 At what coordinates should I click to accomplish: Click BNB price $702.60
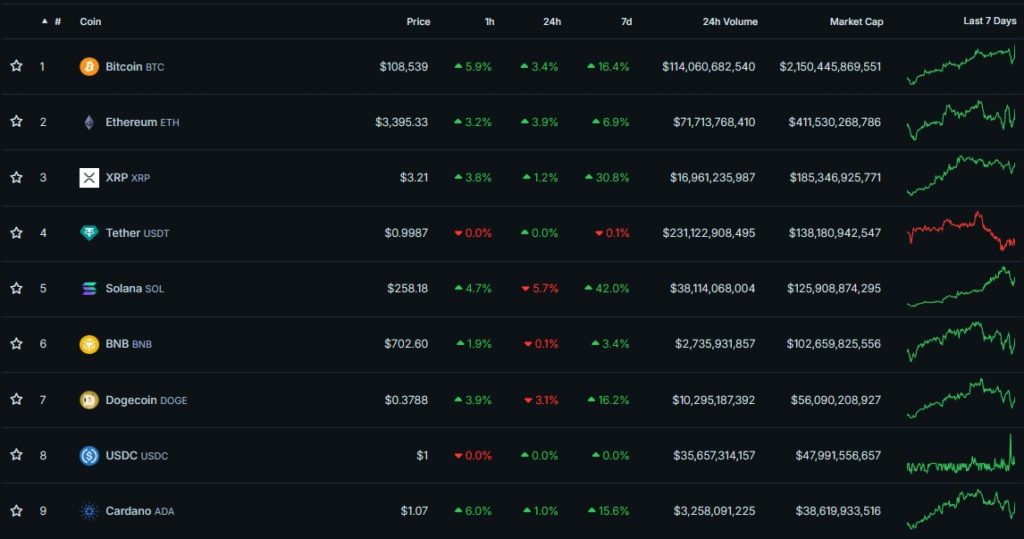(x=406, y=344)
